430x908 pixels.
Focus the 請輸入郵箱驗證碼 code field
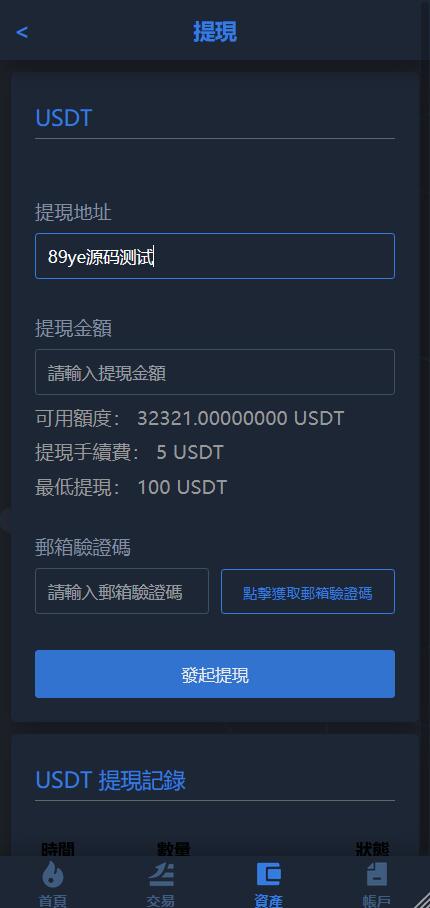pyautogui.click(x=122, y=591)
